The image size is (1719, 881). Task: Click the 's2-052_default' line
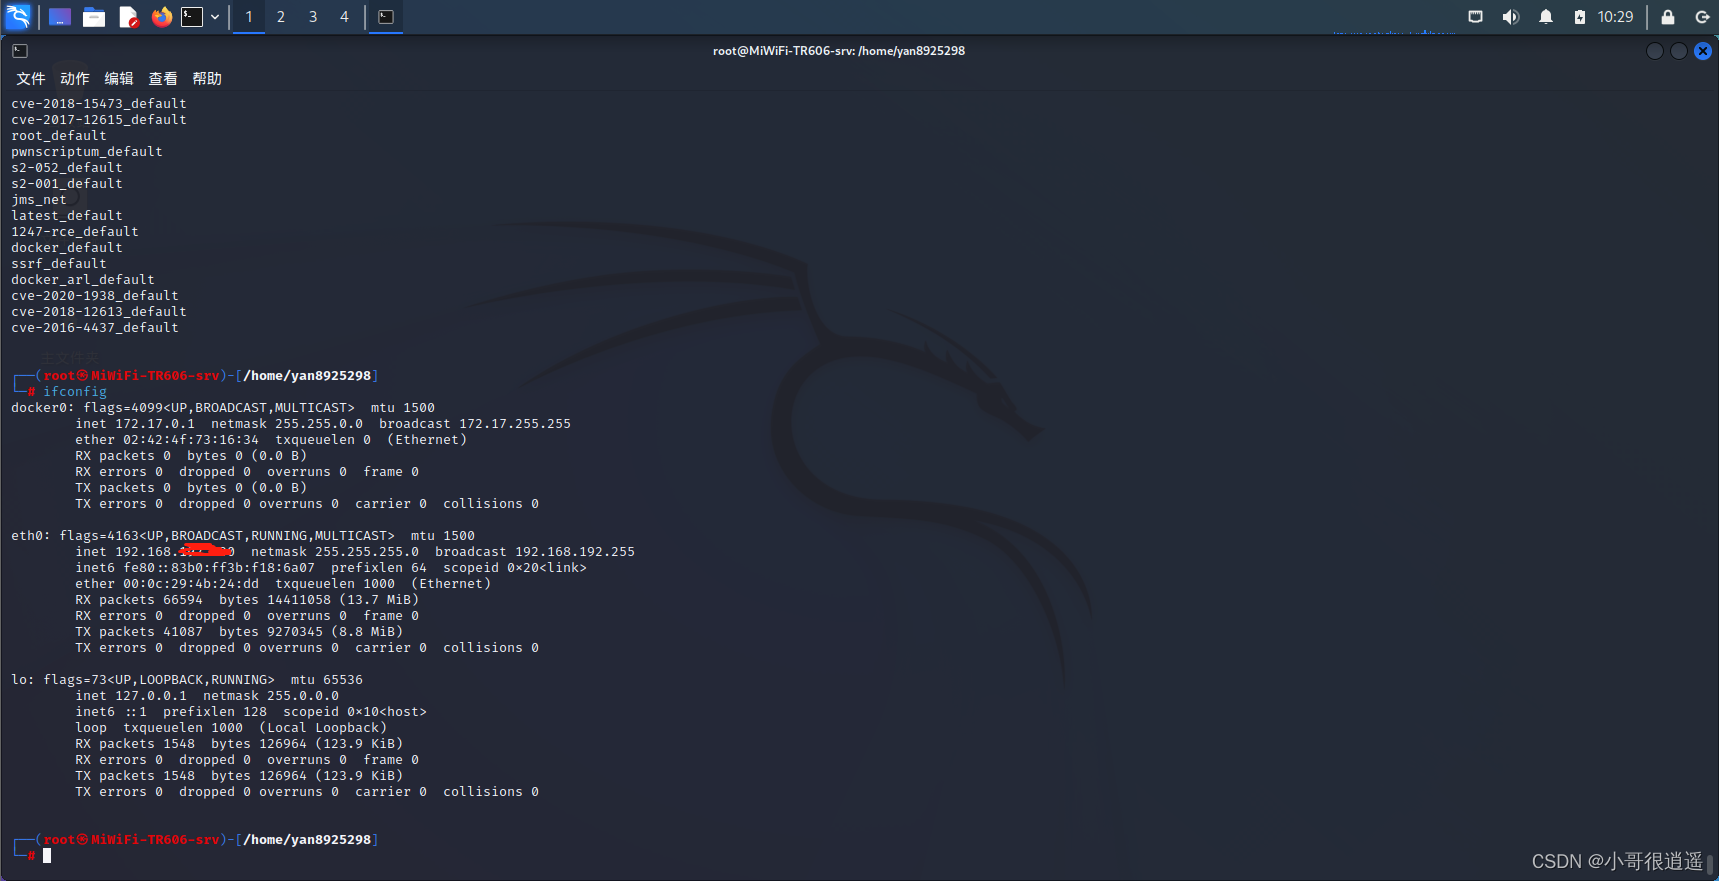pyautogui.click(x=67, y=168)
